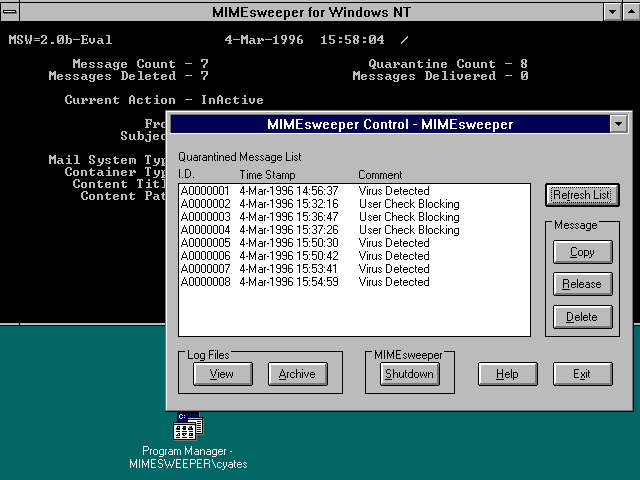
Task: Select quarantined message A0000005
Action: [354, 243]
